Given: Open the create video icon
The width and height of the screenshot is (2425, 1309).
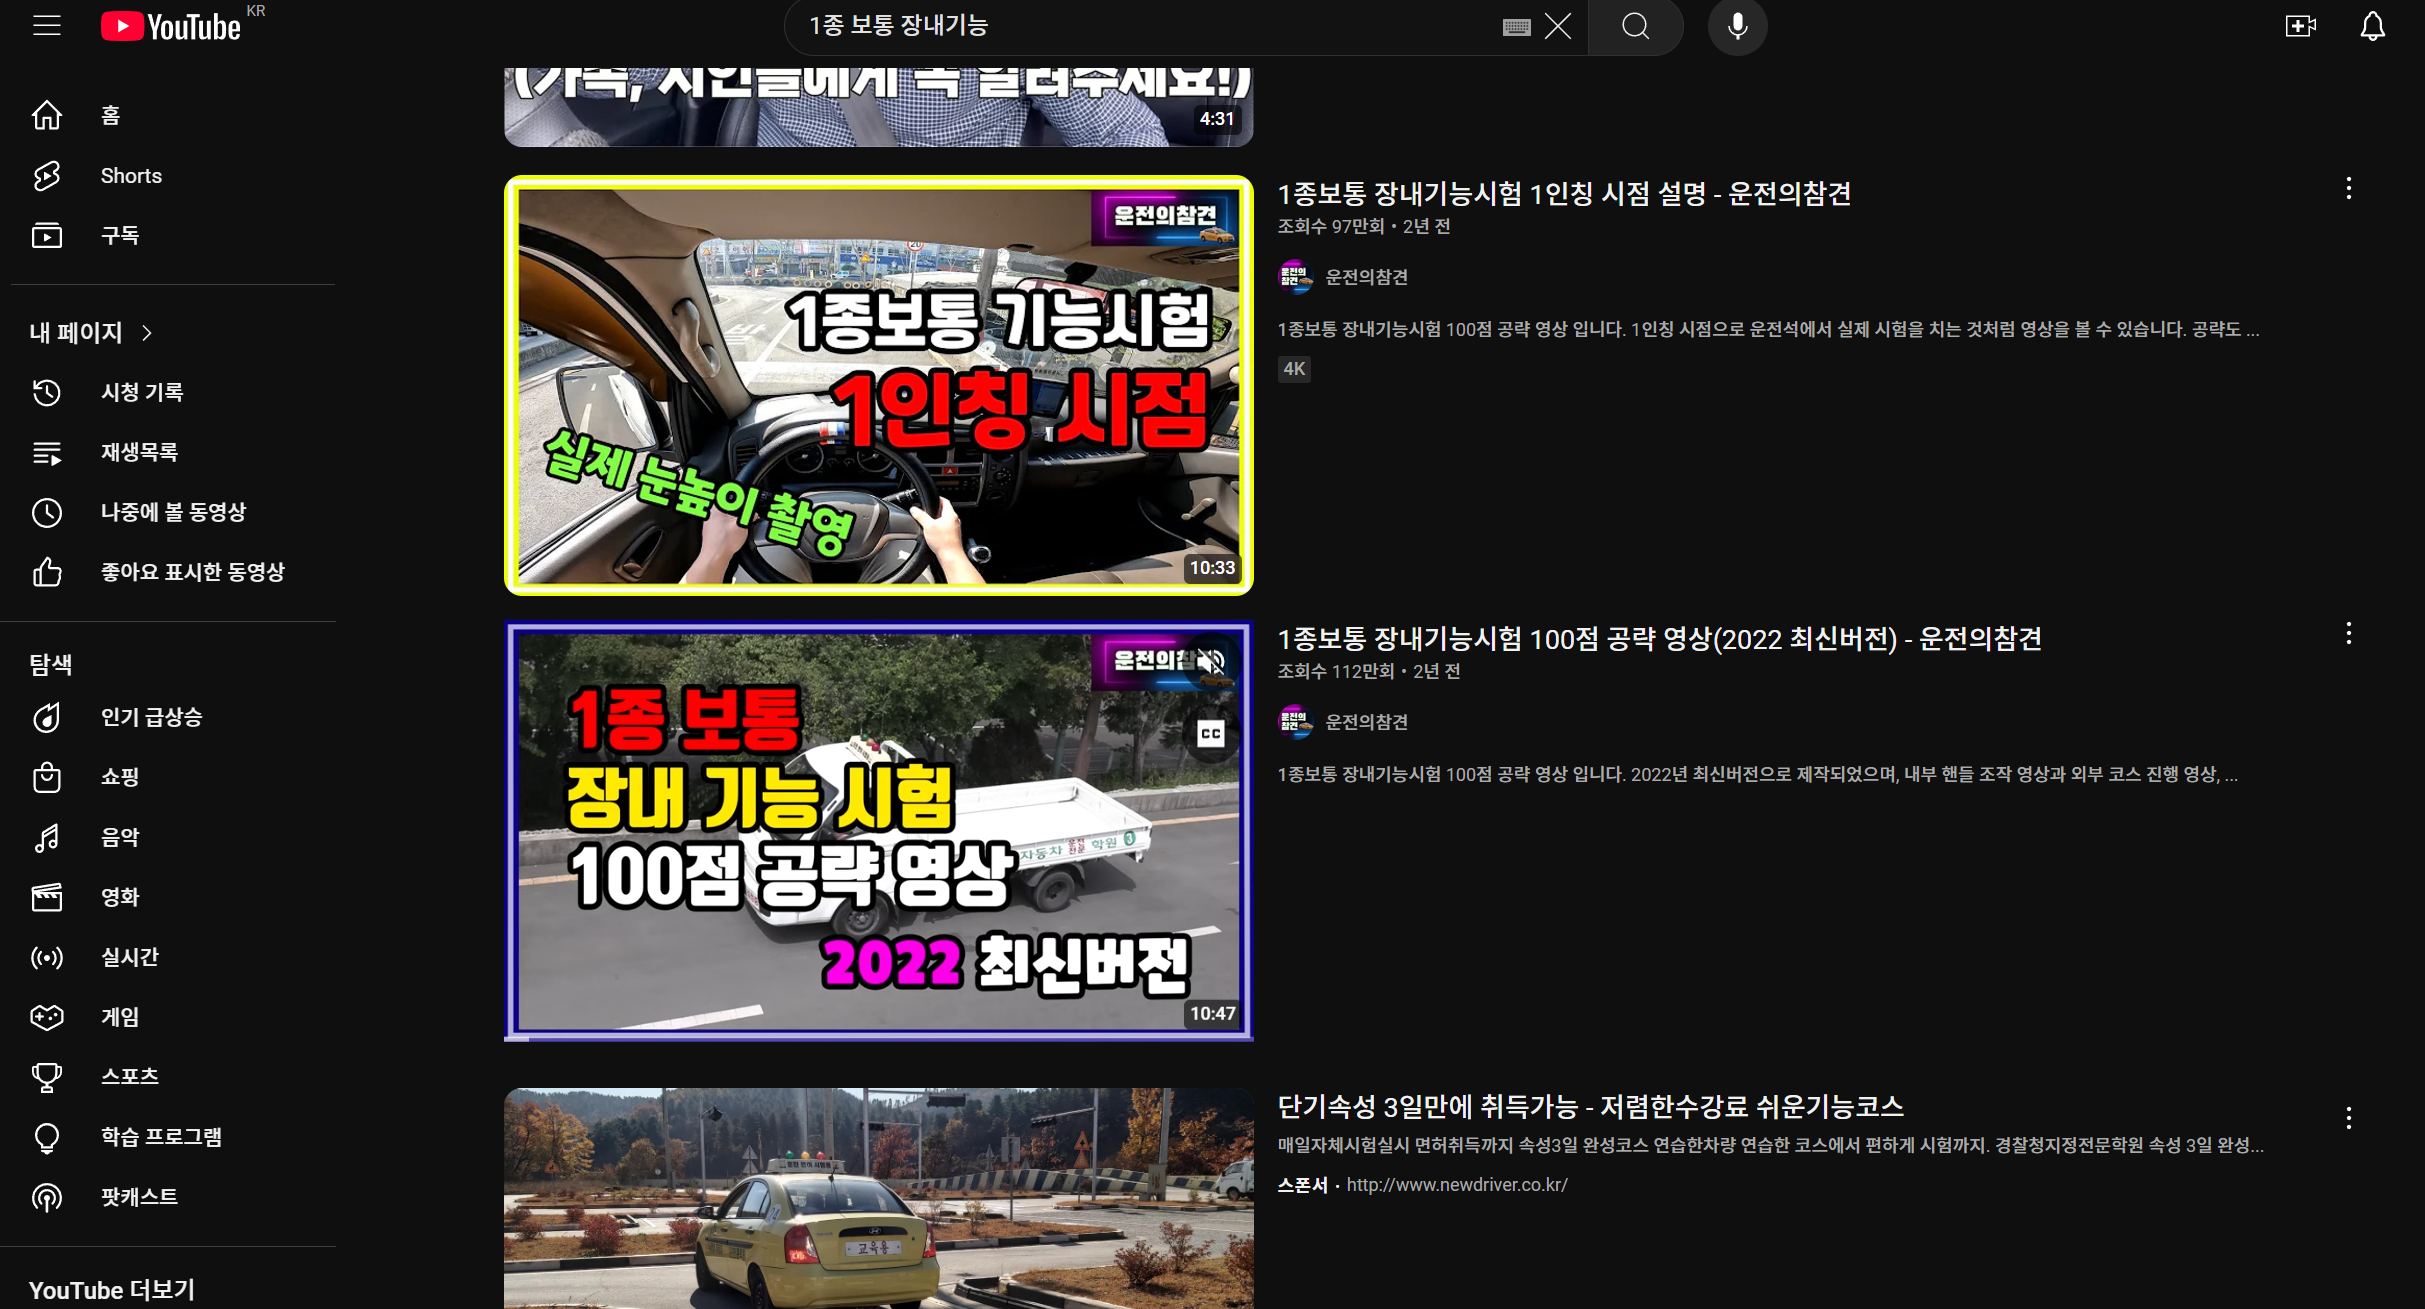Looking at the screenshot, I should (2300, 26).
